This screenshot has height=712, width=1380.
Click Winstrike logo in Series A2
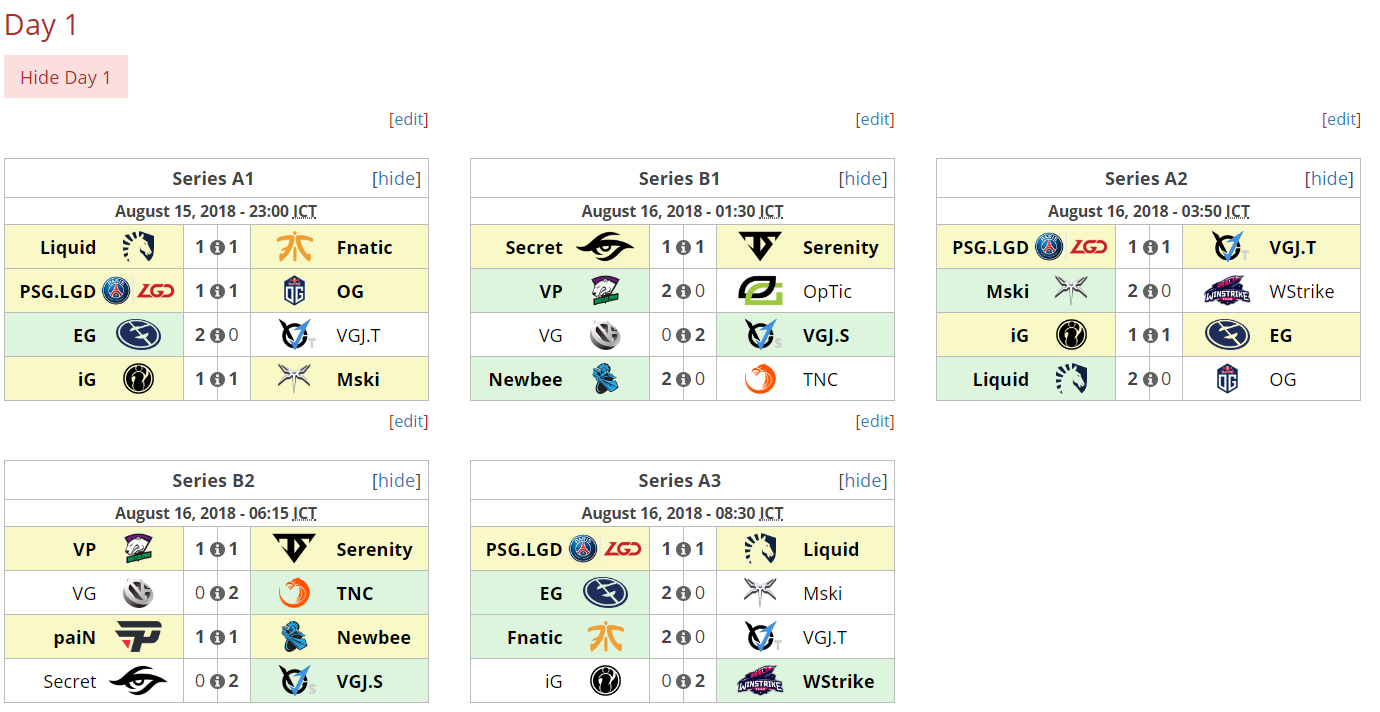pos(1226,291)
